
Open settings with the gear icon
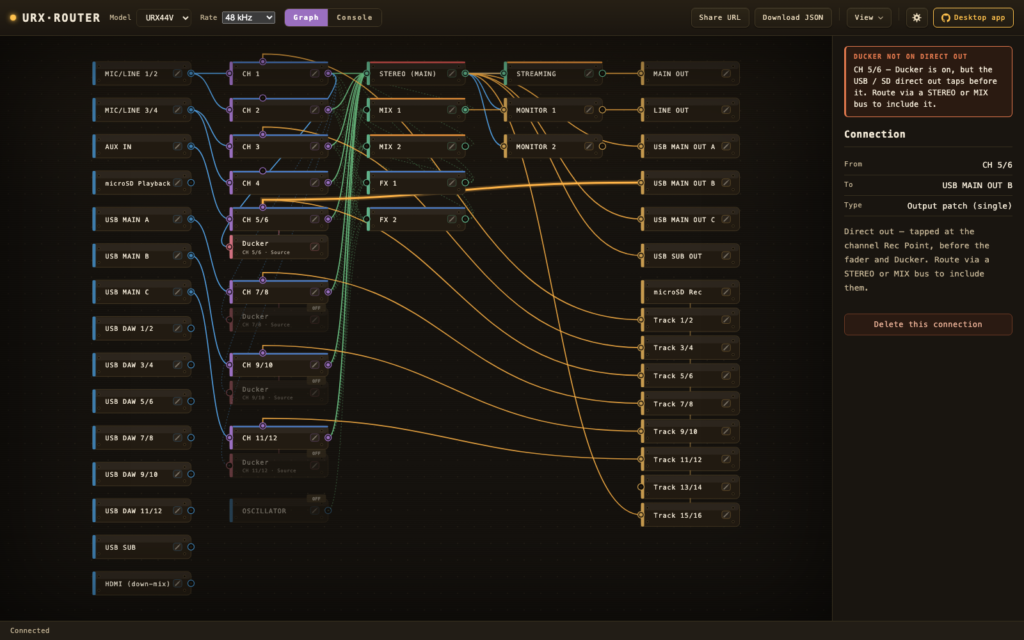click(916, 18)
